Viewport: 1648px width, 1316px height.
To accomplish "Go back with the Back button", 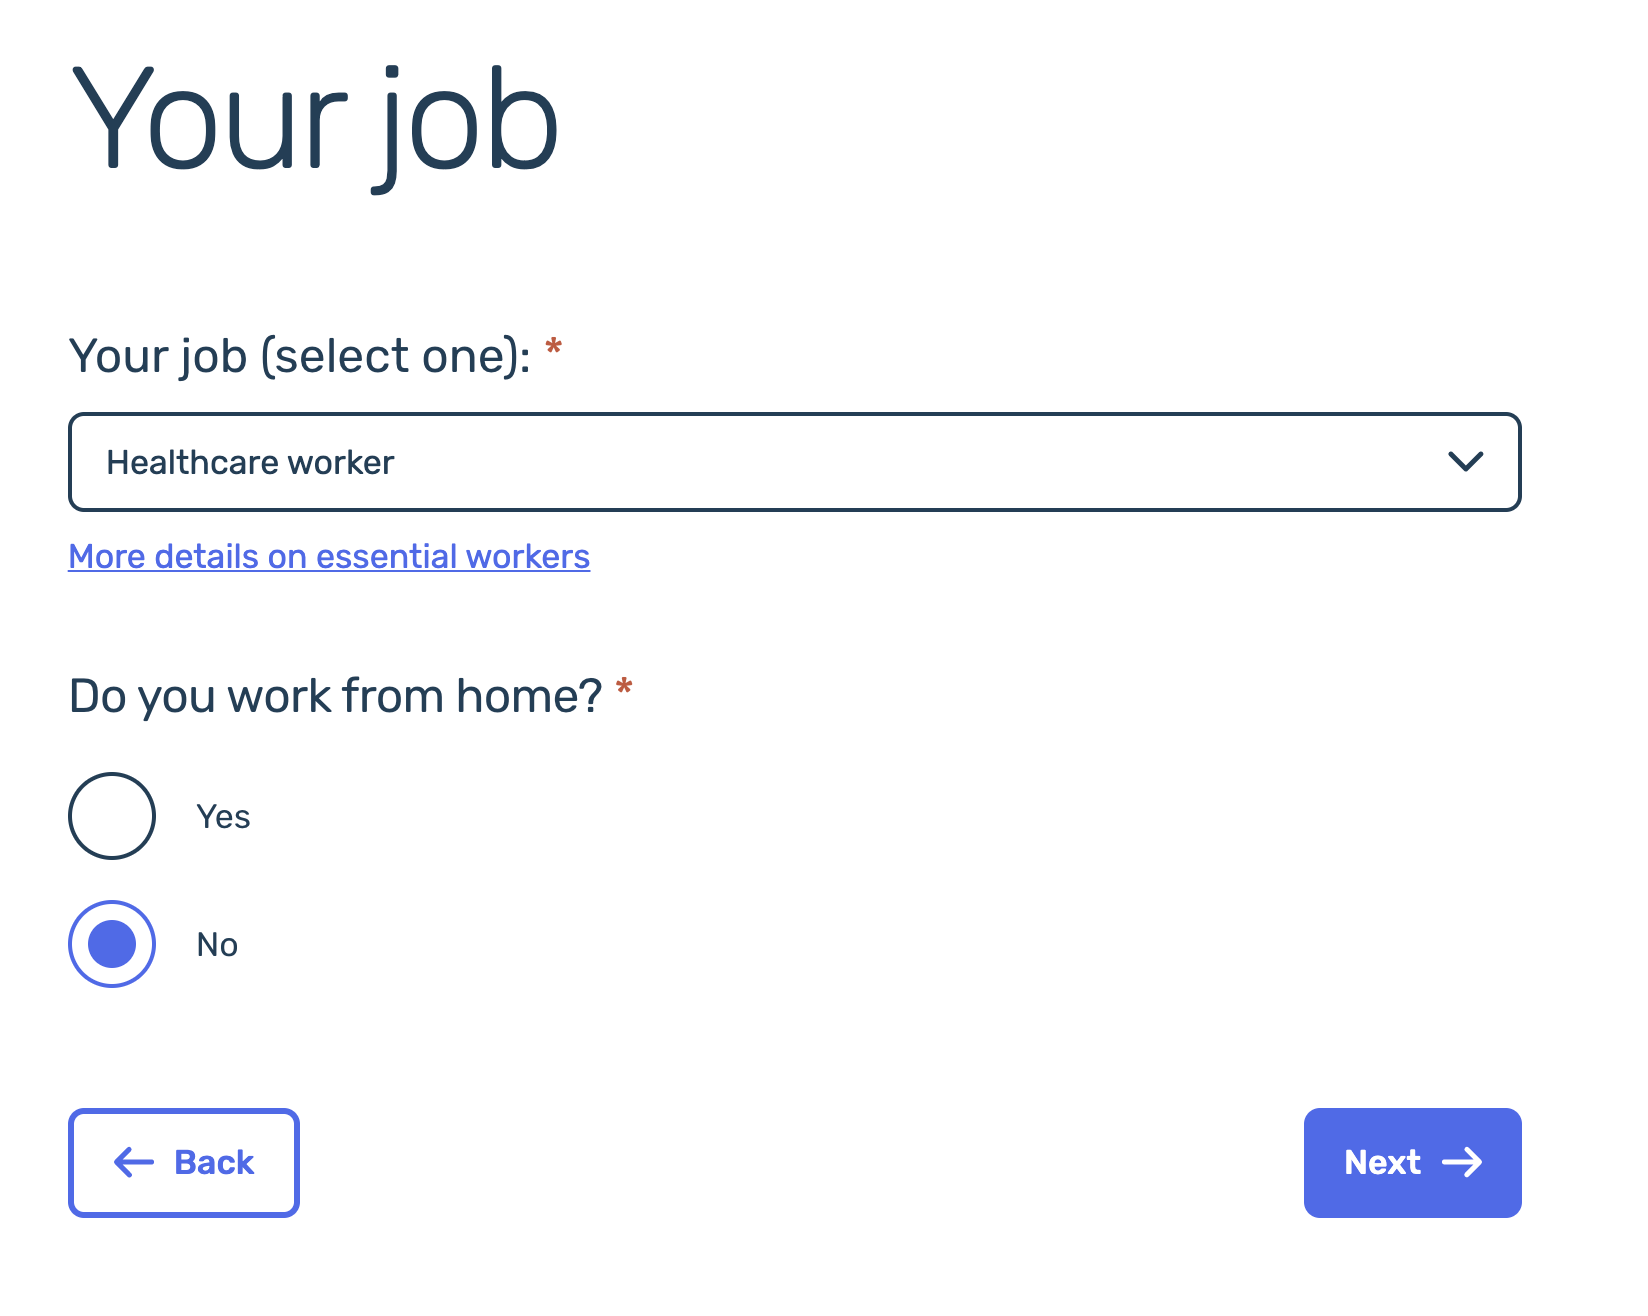I will coord(184,1163).
